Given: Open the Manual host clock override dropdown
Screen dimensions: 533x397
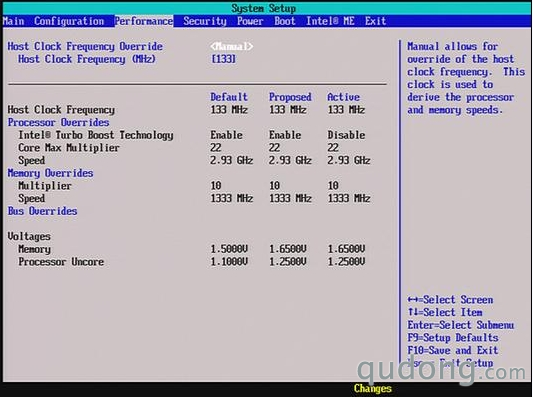Looking at the screenshot, I should 231,46.
